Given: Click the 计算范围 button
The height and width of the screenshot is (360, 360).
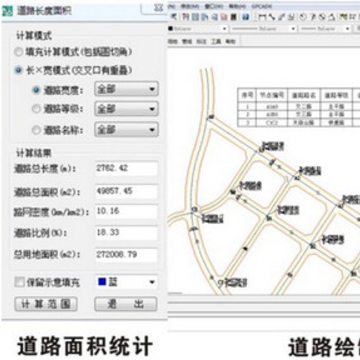Looking at the screenshot, I should pos(46,304).
